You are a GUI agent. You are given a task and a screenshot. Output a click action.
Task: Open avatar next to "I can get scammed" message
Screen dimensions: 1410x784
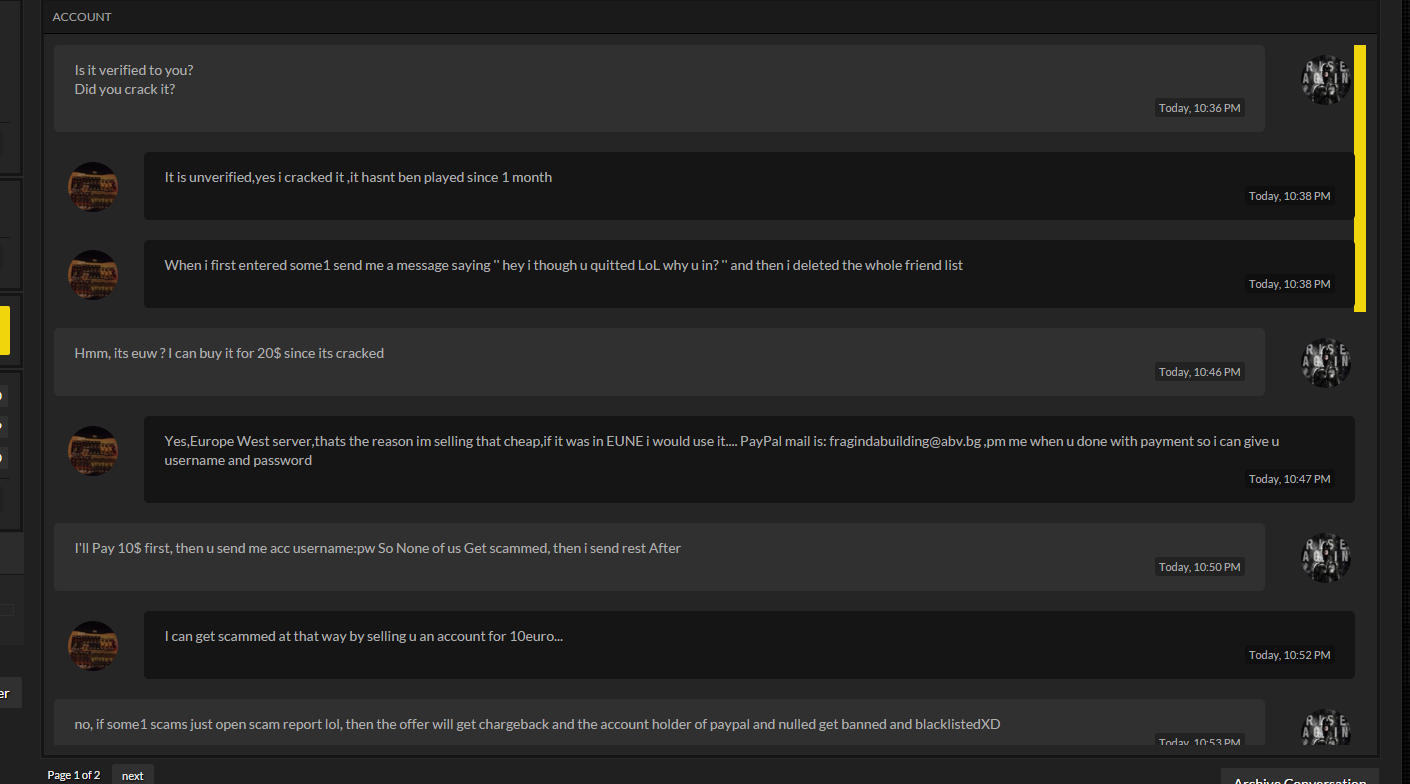[x=92, y=646]
